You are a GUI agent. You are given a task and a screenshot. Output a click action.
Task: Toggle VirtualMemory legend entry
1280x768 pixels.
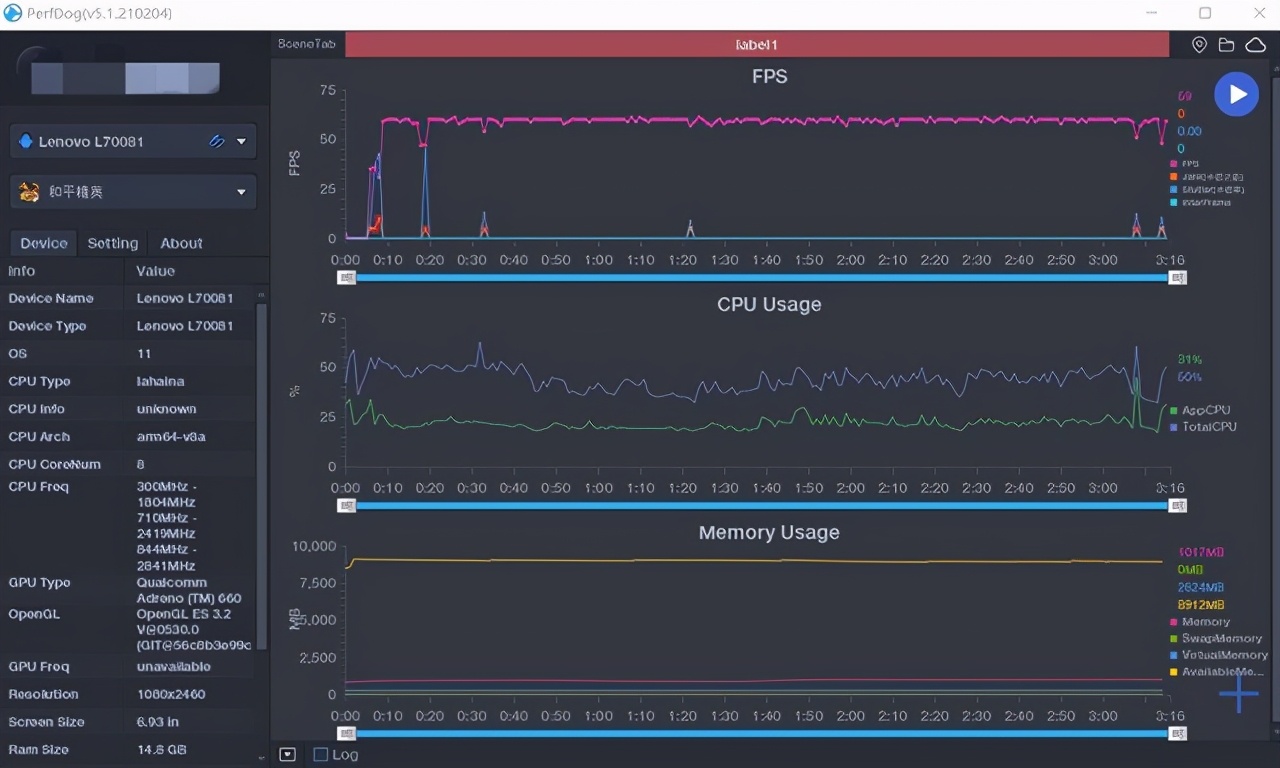[1219, 655]
